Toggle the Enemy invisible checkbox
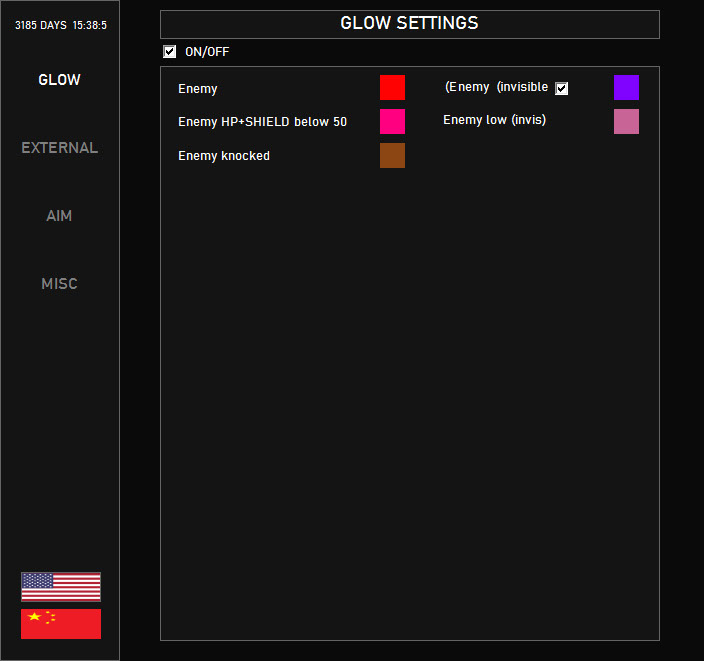704x661 pixels. tap(562, 88)
